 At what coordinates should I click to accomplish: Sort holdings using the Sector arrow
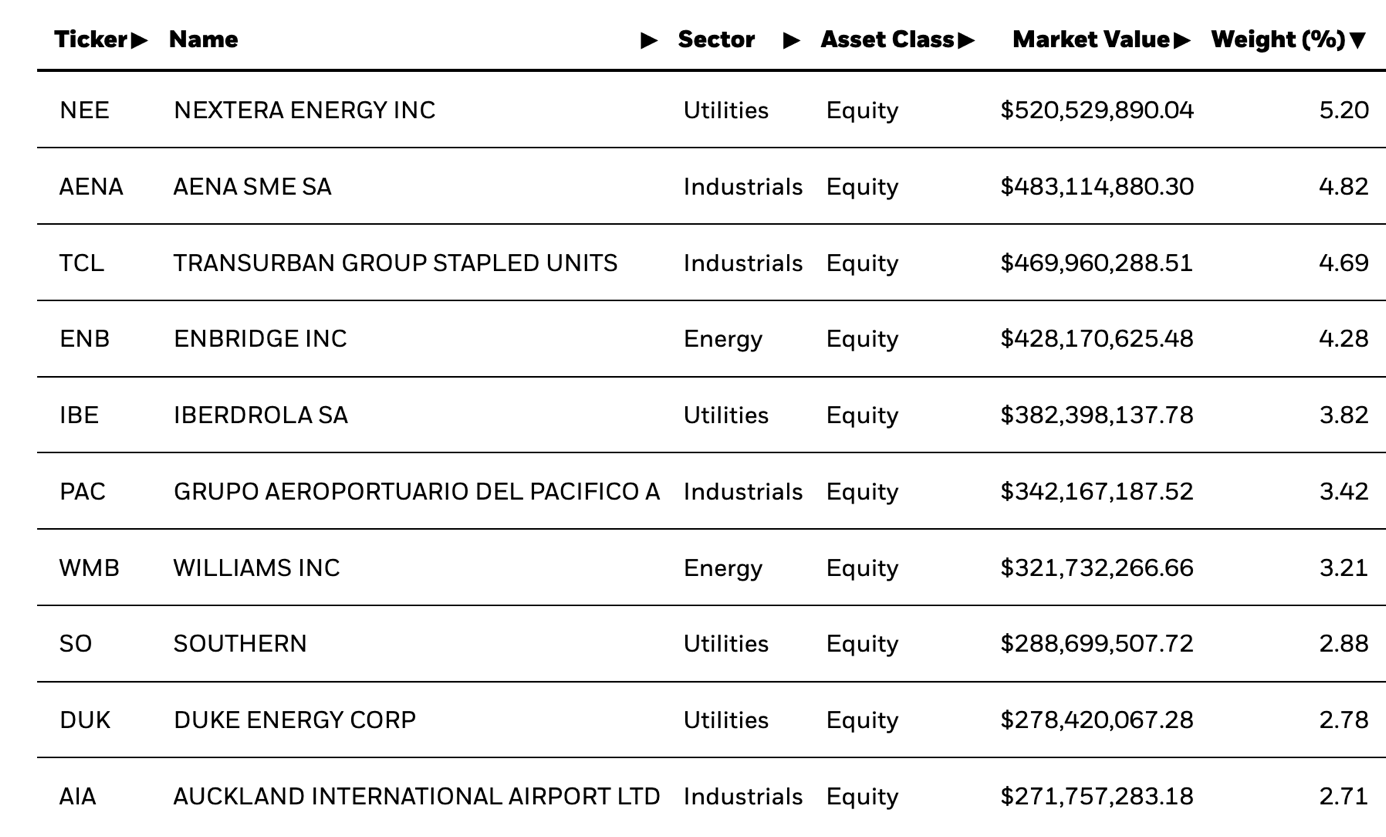point(791,40)
